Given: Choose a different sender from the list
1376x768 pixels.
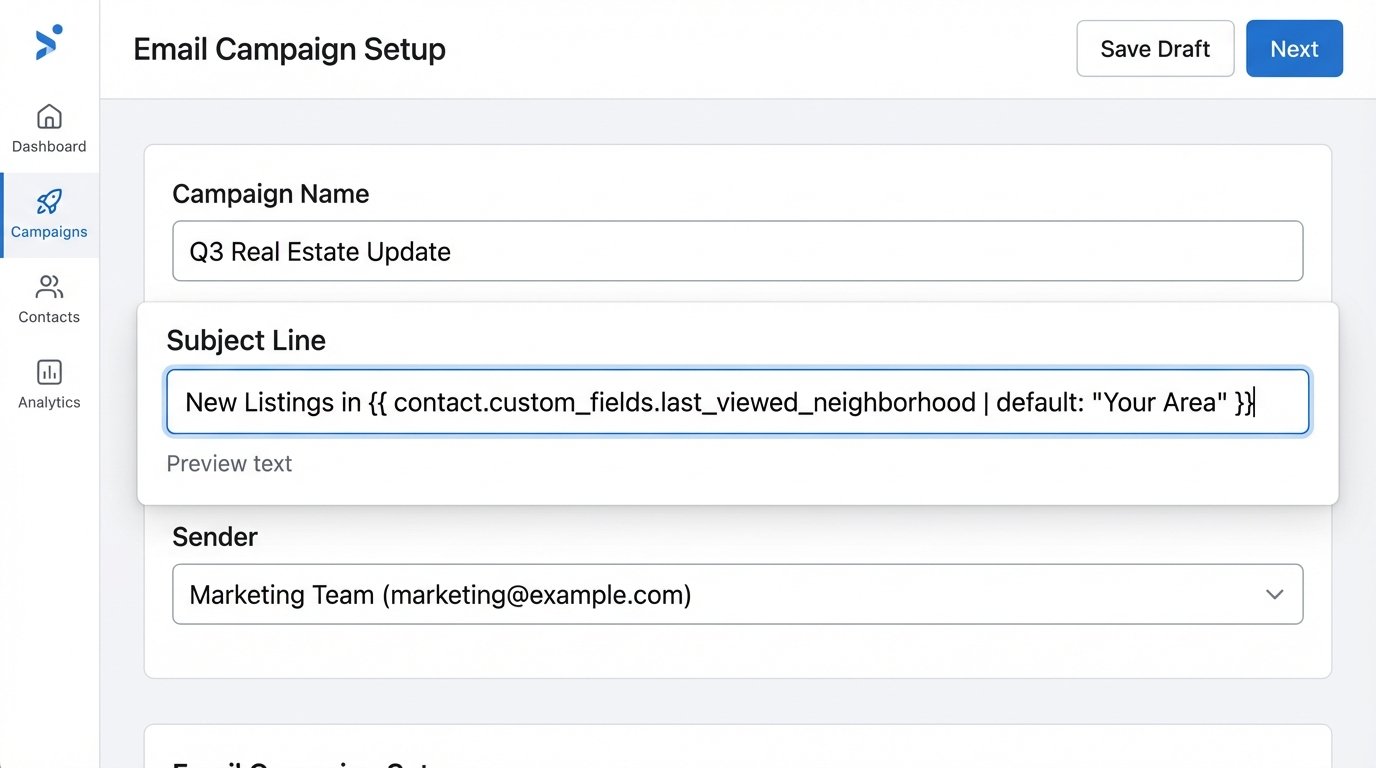Looking at the screenshot, I should [737, 594].
